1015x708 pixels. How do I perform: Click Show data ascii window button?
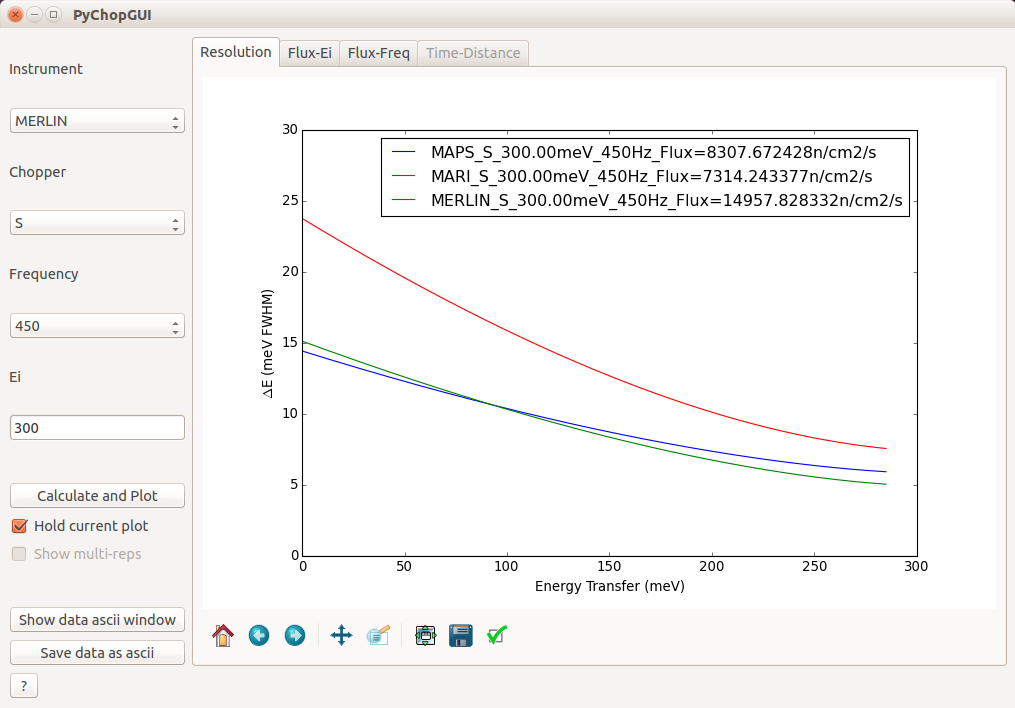coord(97,620)
